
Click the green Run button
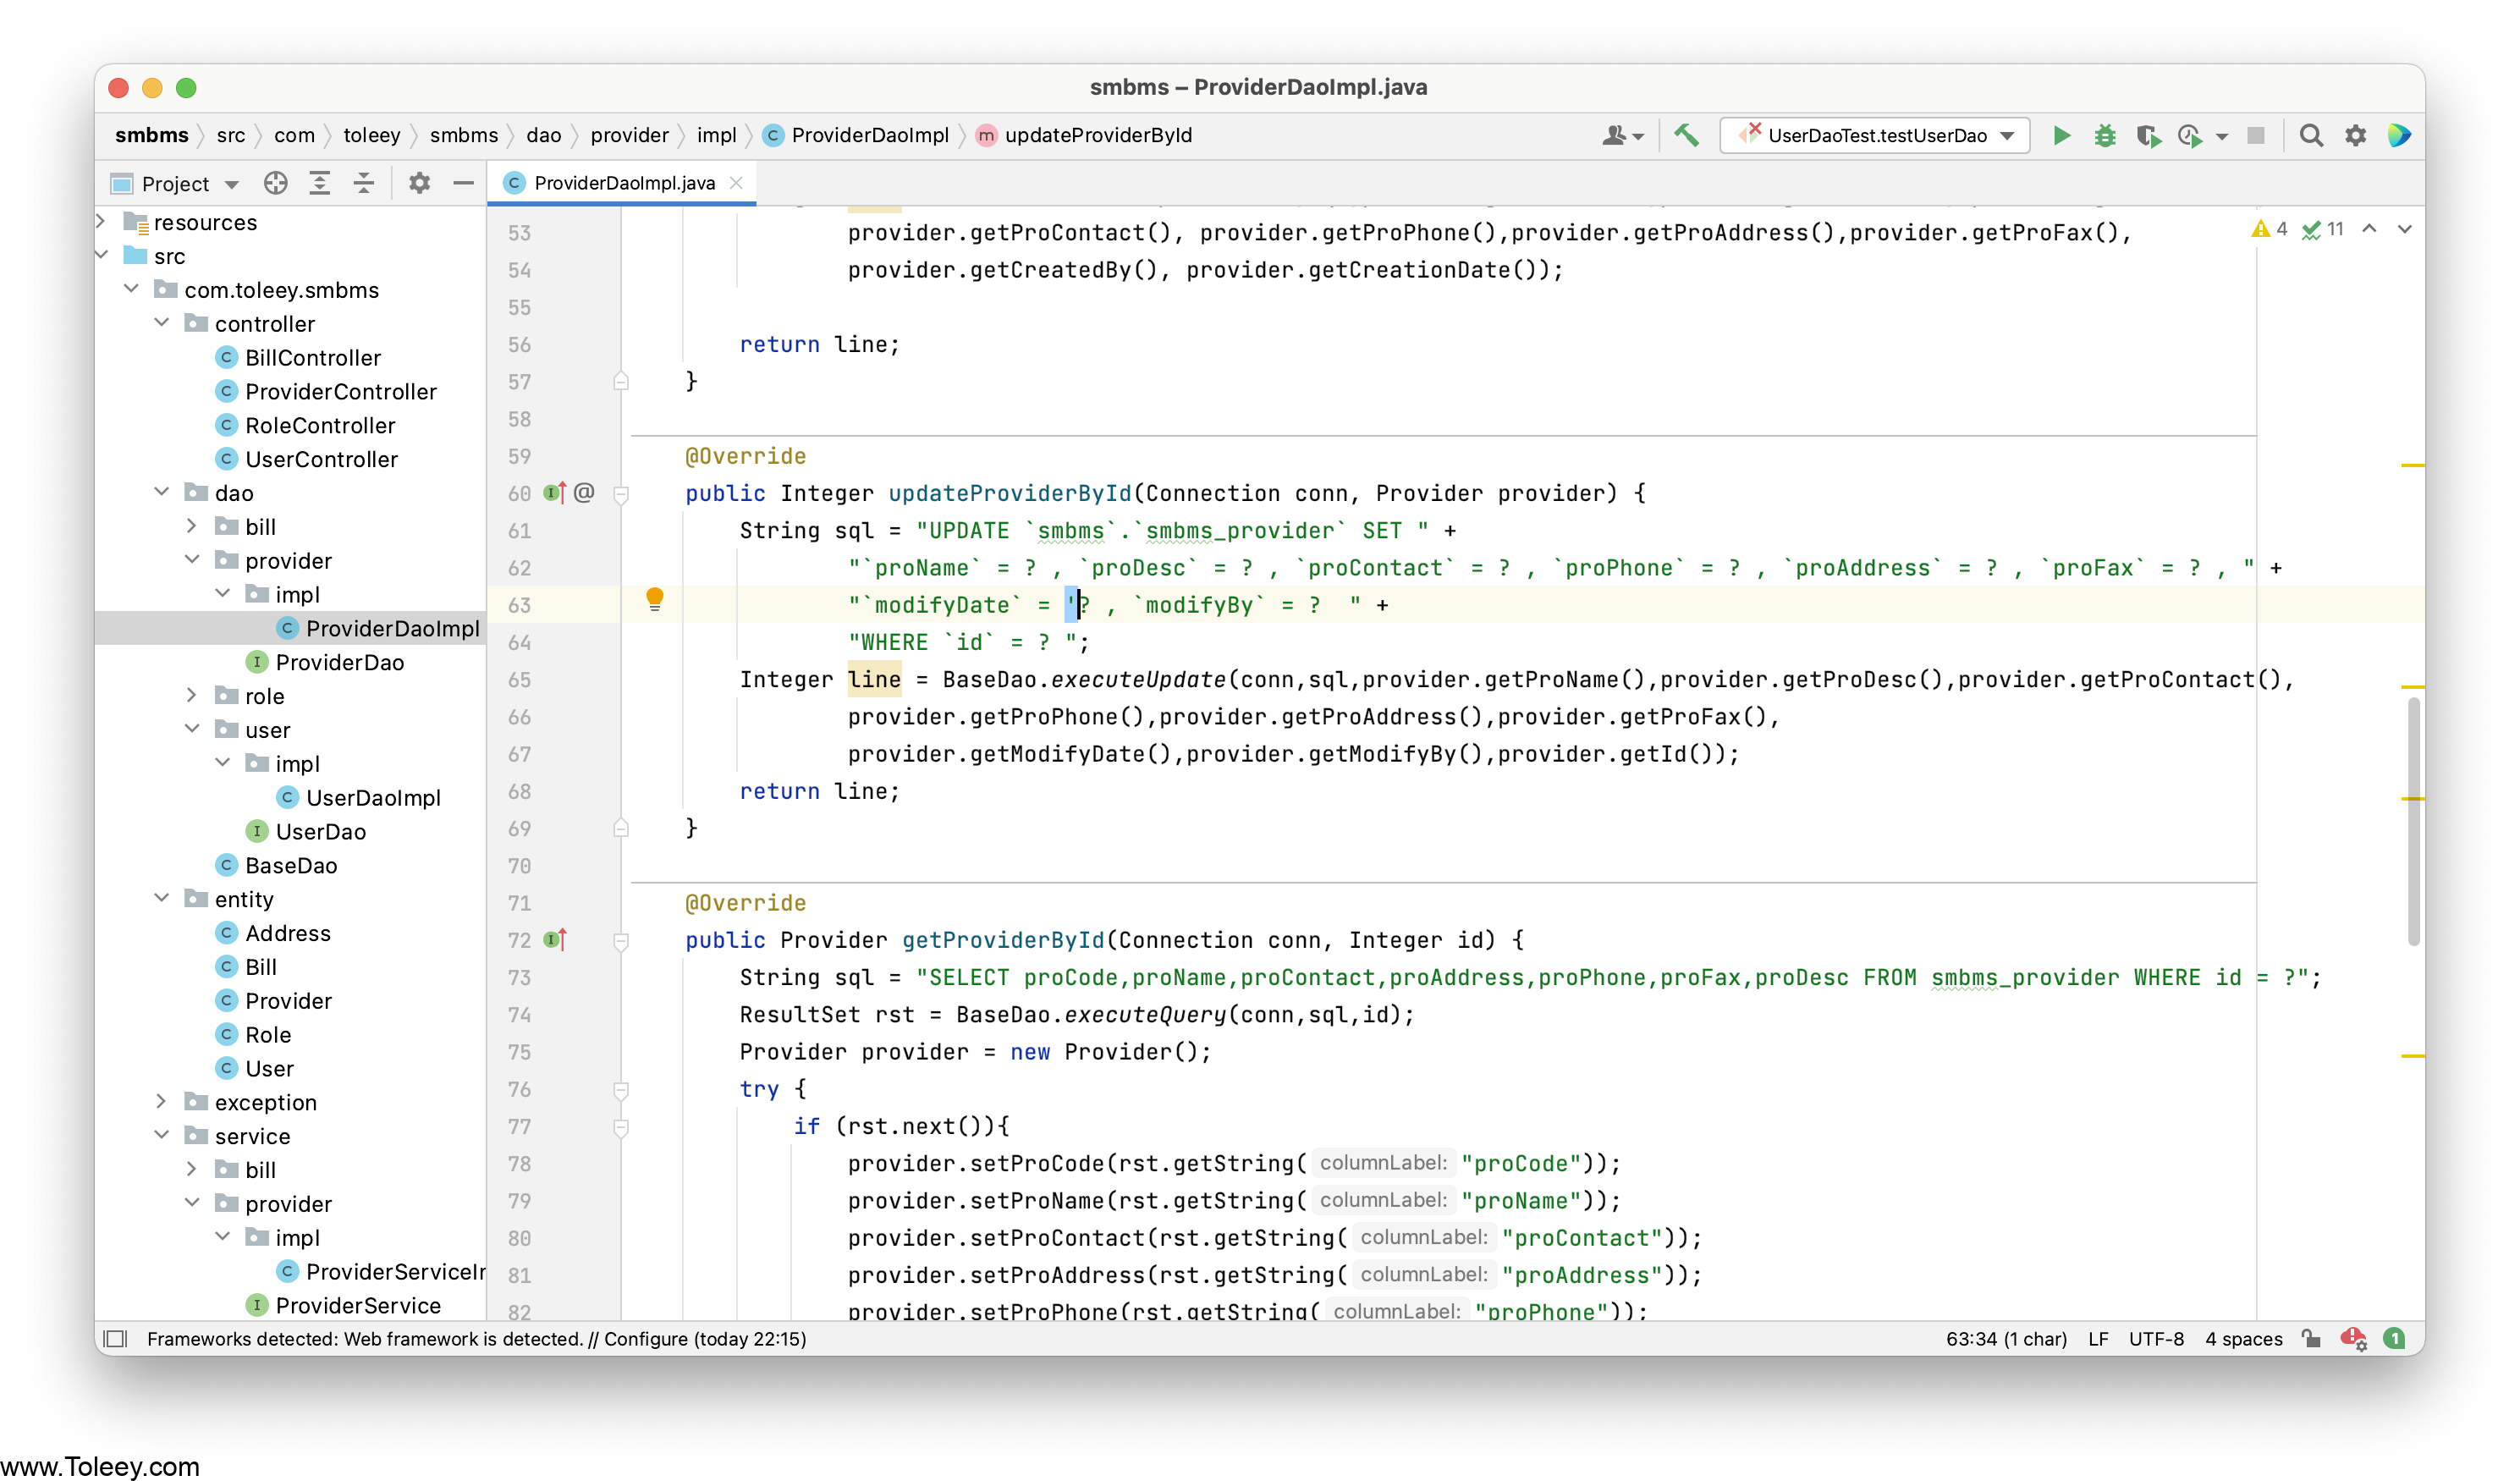[x=2061, y=135]
